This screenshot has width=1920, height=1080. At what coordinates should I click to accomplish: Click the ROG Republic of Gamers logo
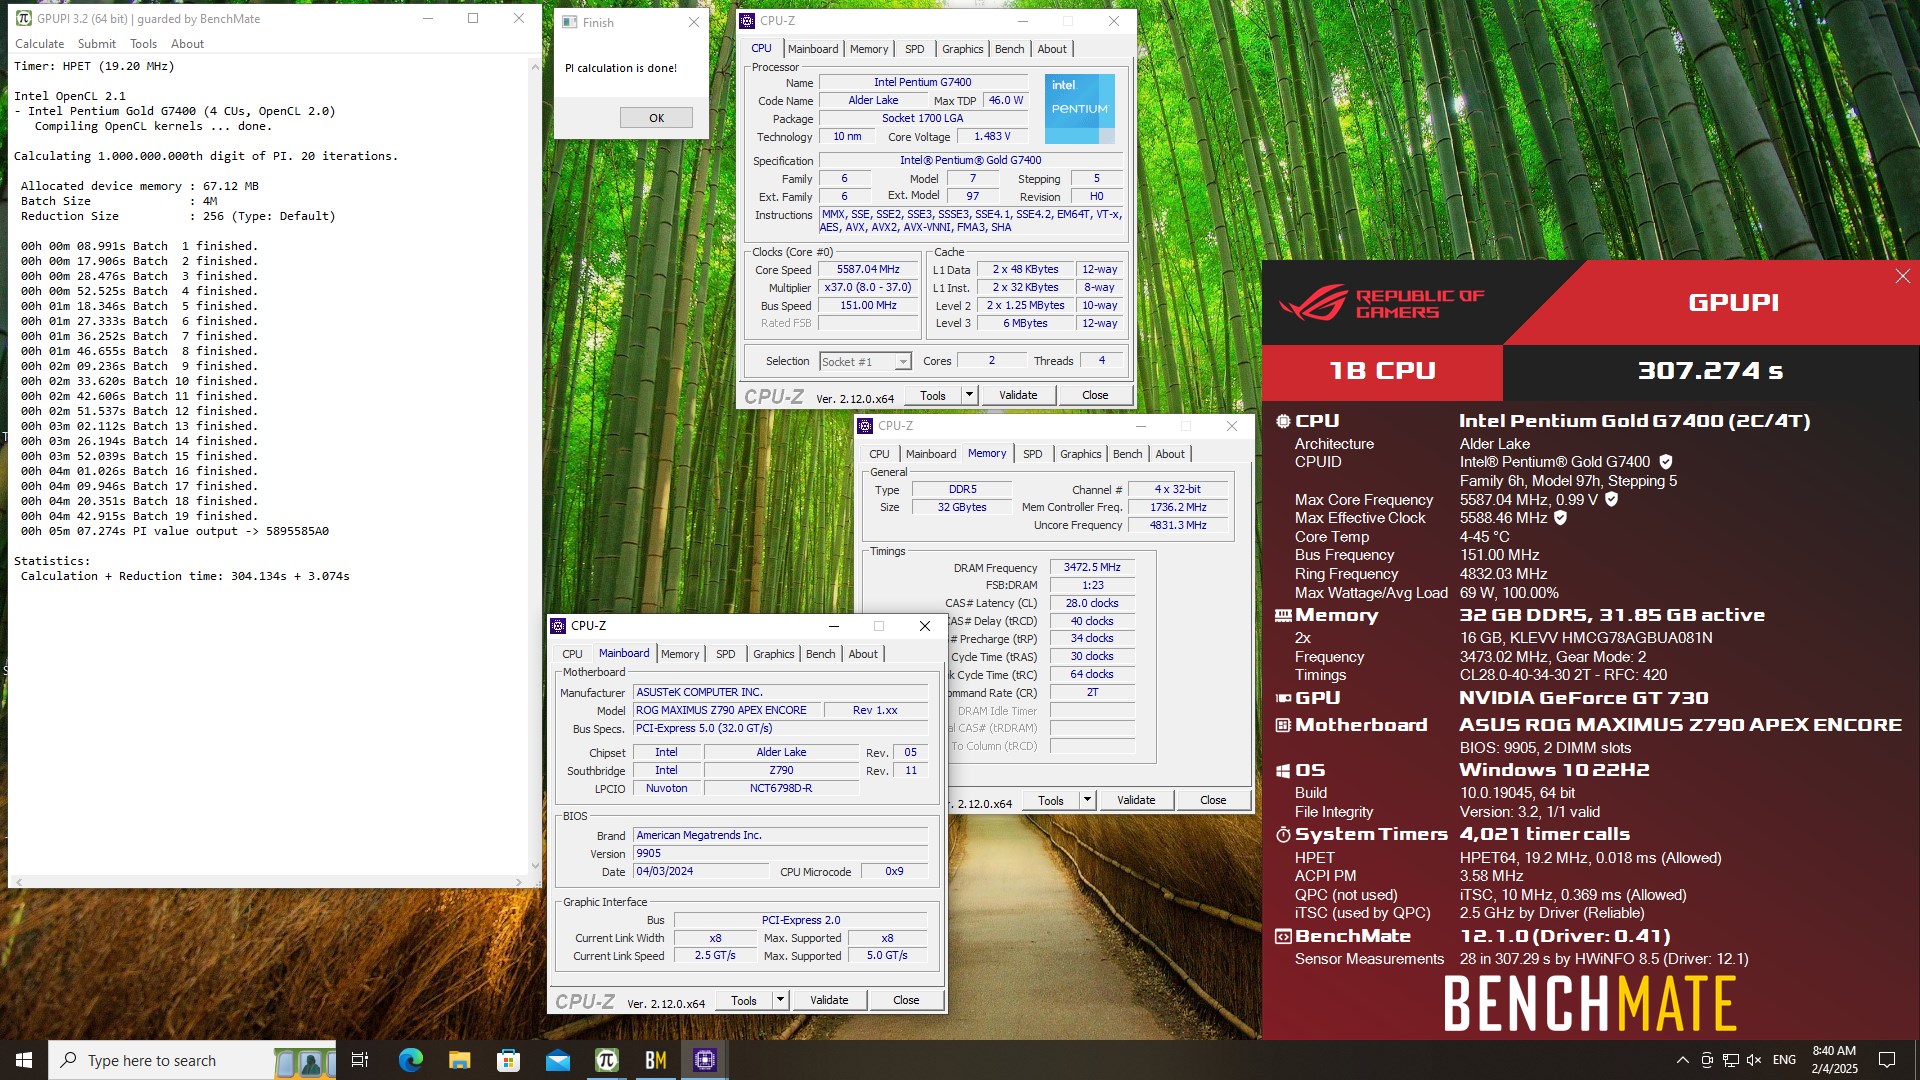pyautogui.click(x=1380, y=303)
